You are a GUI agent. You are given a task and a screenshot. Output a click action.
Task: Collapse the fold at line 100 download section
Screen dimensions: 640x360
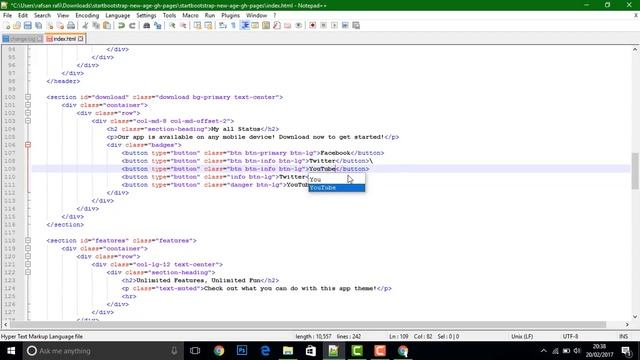(x=28, y=97)
